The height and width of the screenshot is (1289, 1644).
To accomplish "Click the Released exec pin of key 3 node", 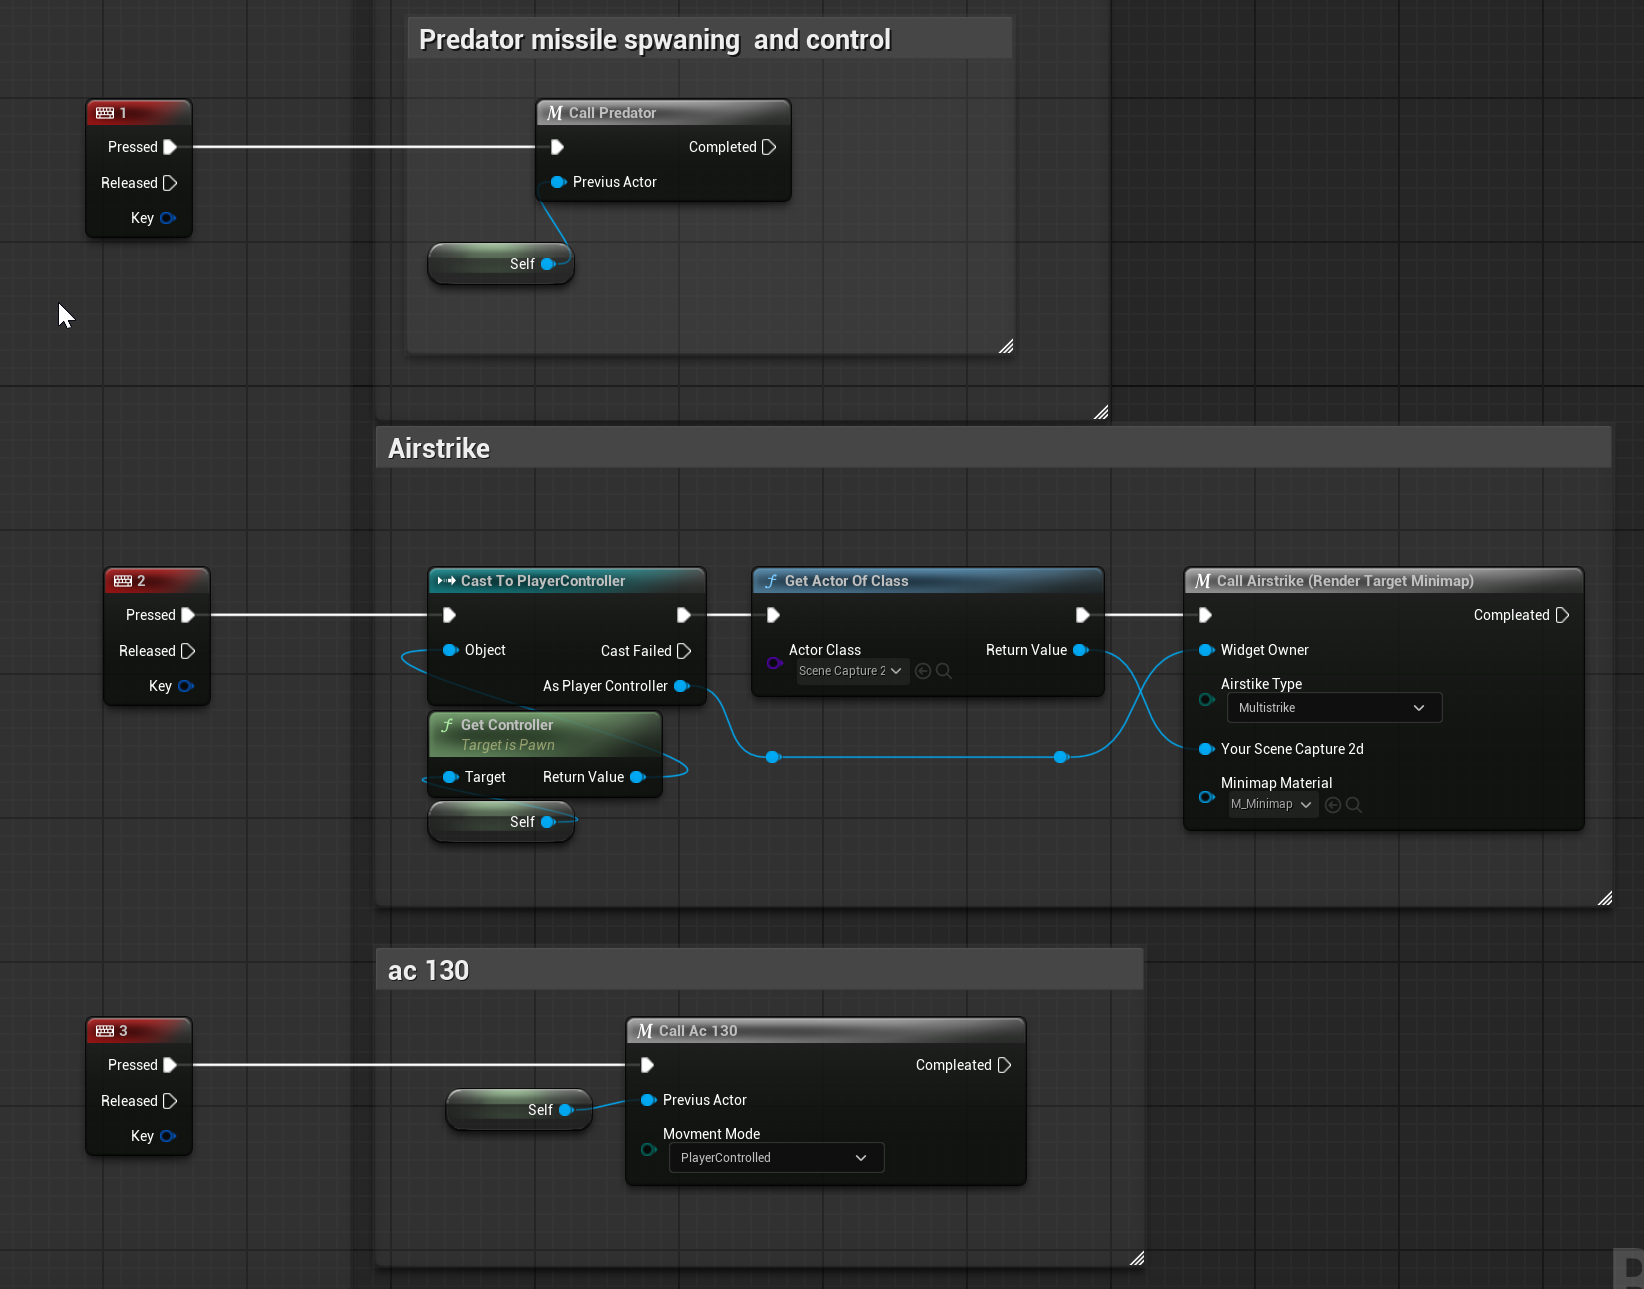I will click(x=170, y=1101).
